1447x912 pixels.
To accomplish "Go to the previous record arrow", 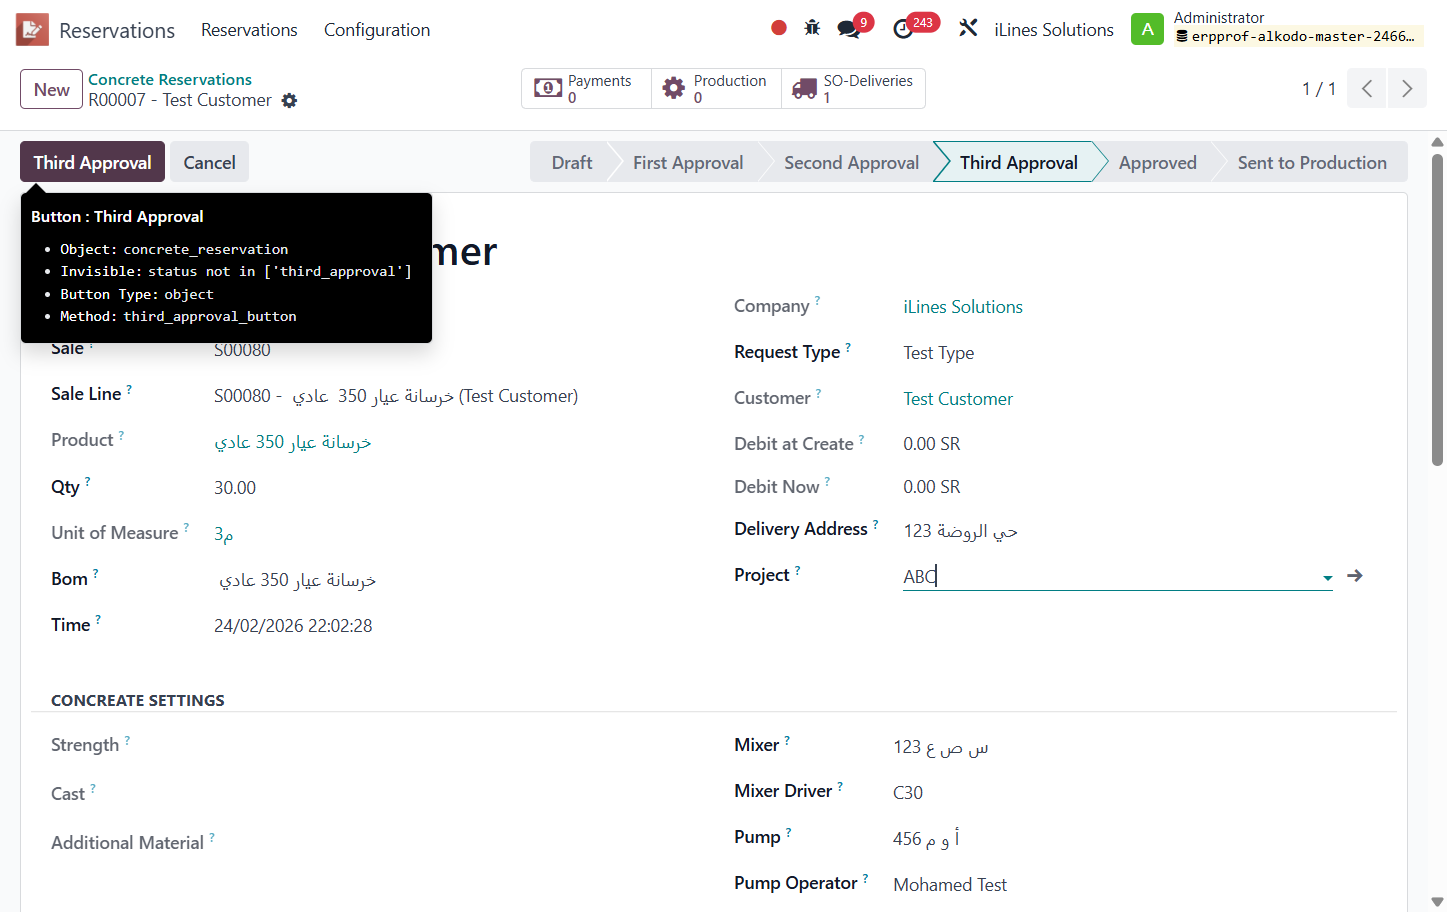I will tap(1367, 88).
